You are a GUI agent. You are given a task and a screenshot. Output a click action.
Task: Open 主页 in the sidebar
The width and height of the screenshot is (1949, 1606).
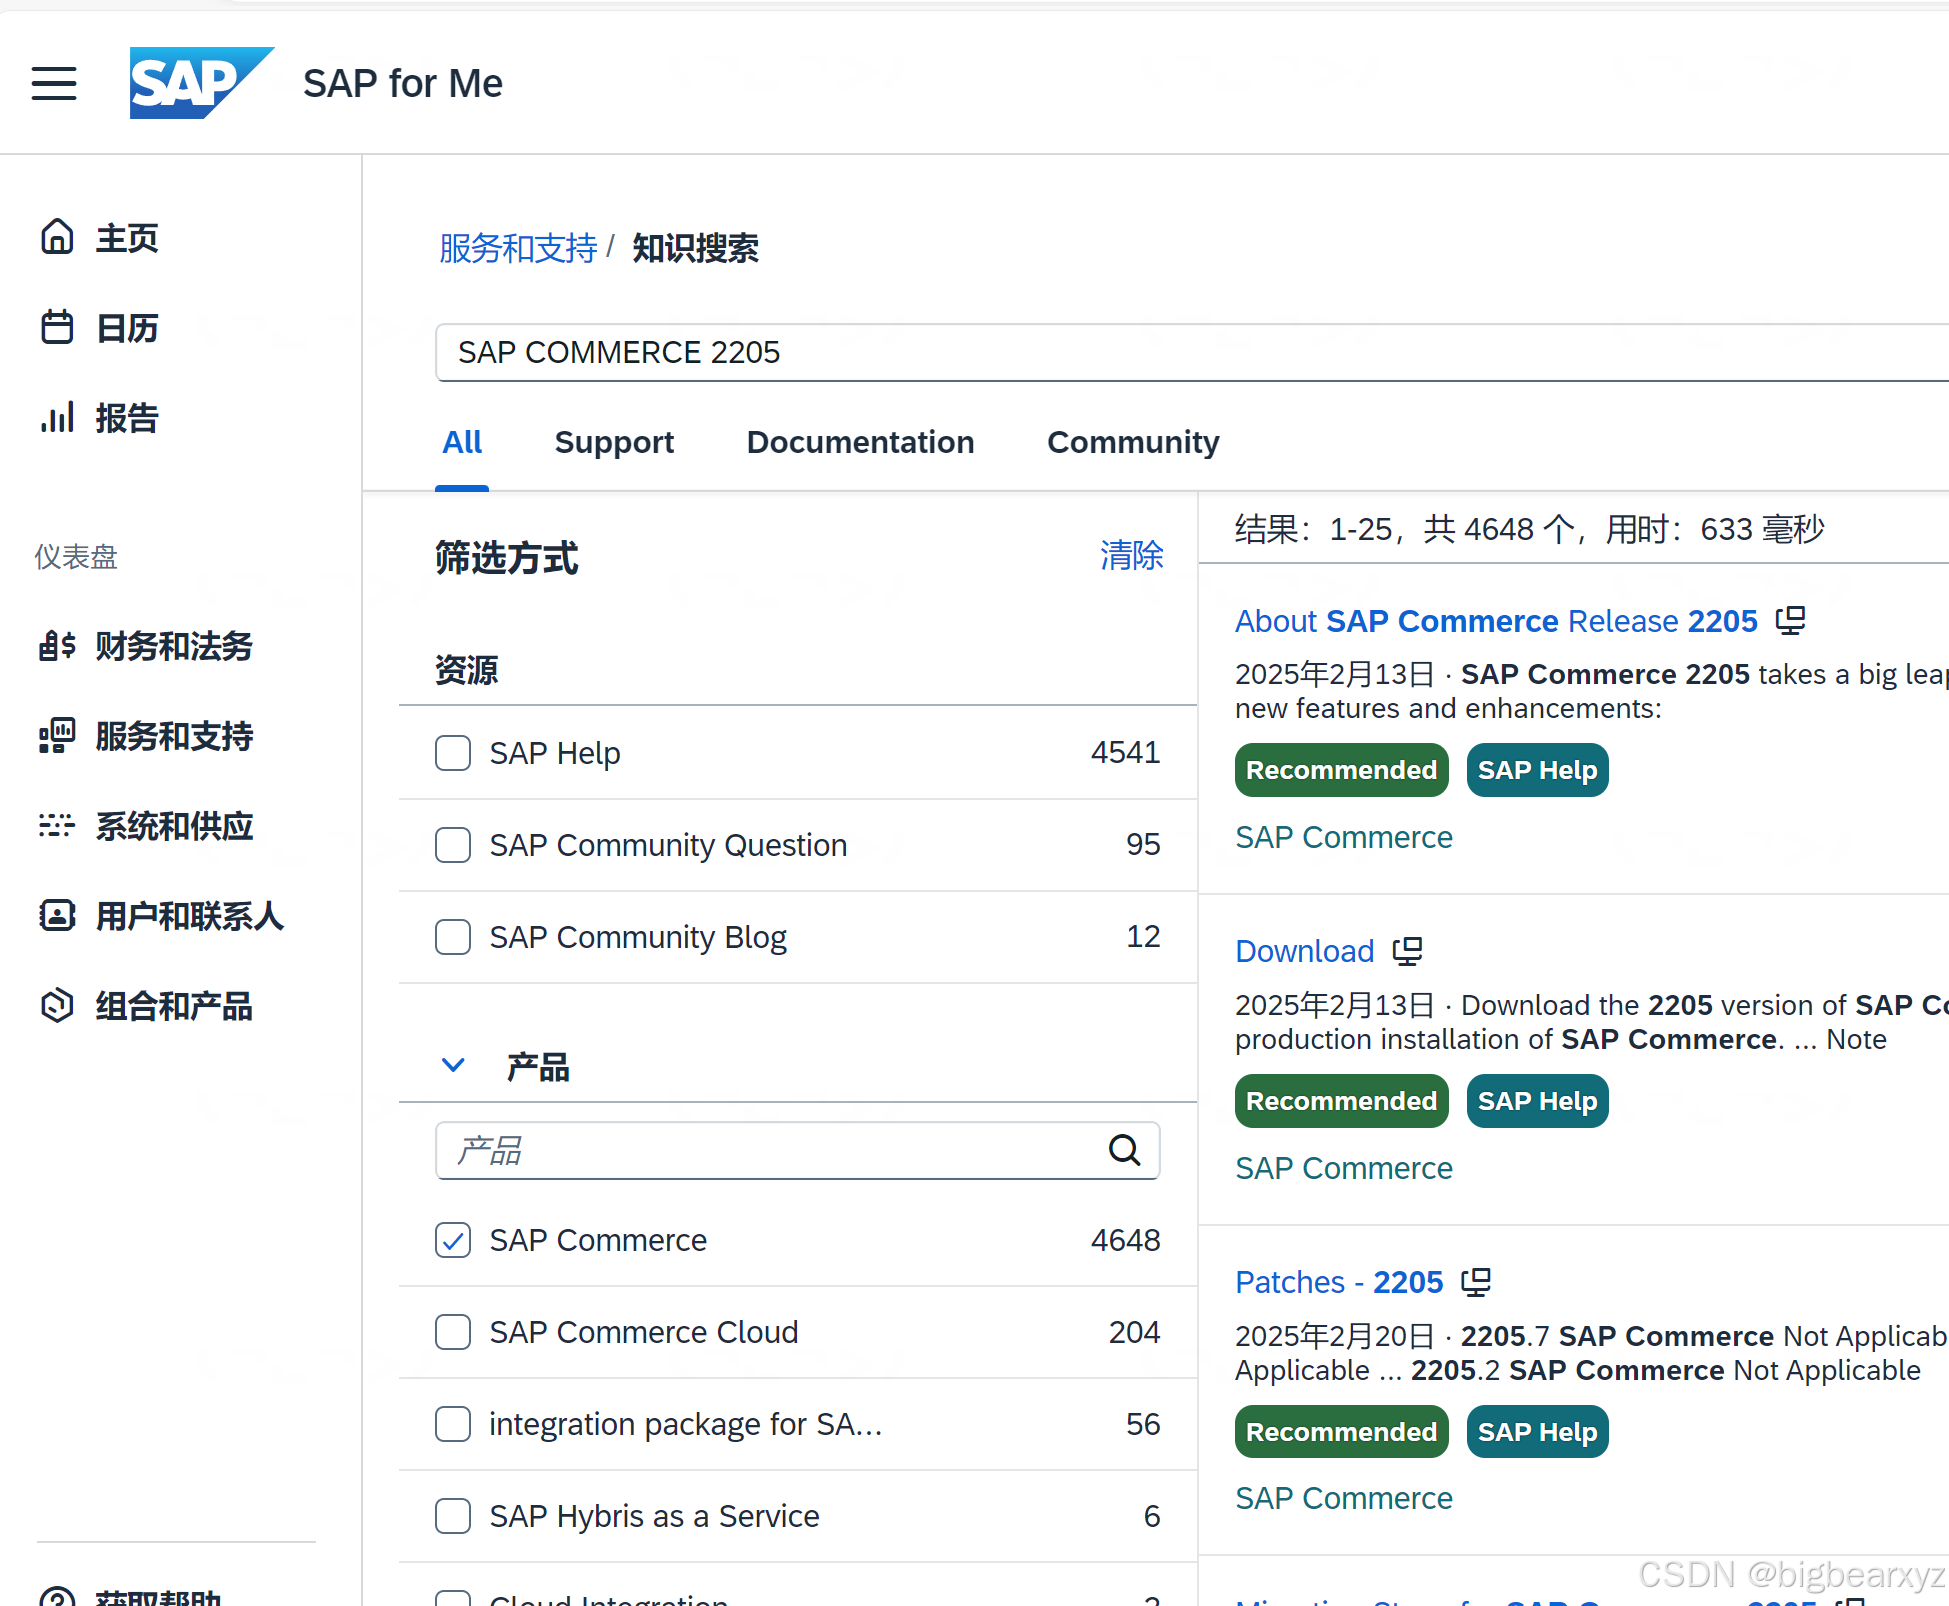click(127, 238)
